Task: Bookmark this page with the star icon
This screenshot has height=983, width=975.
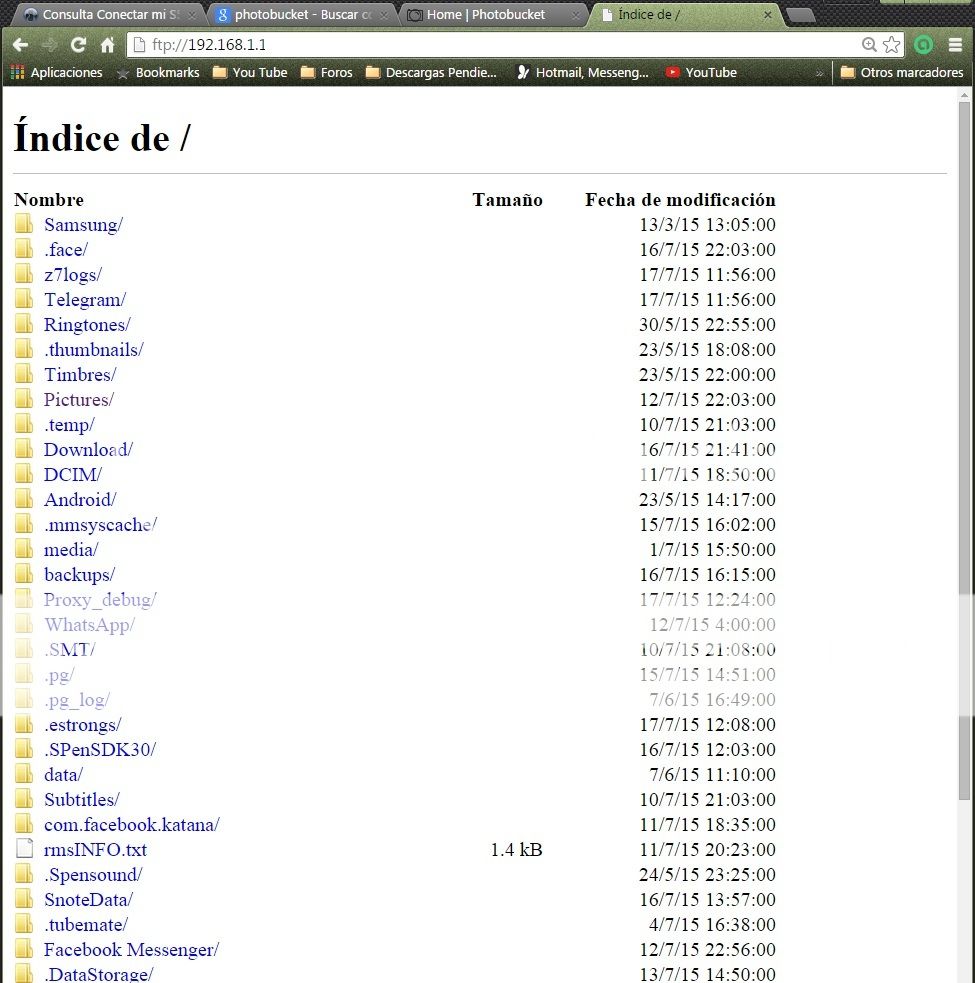Action: click(x=891, y=45)
